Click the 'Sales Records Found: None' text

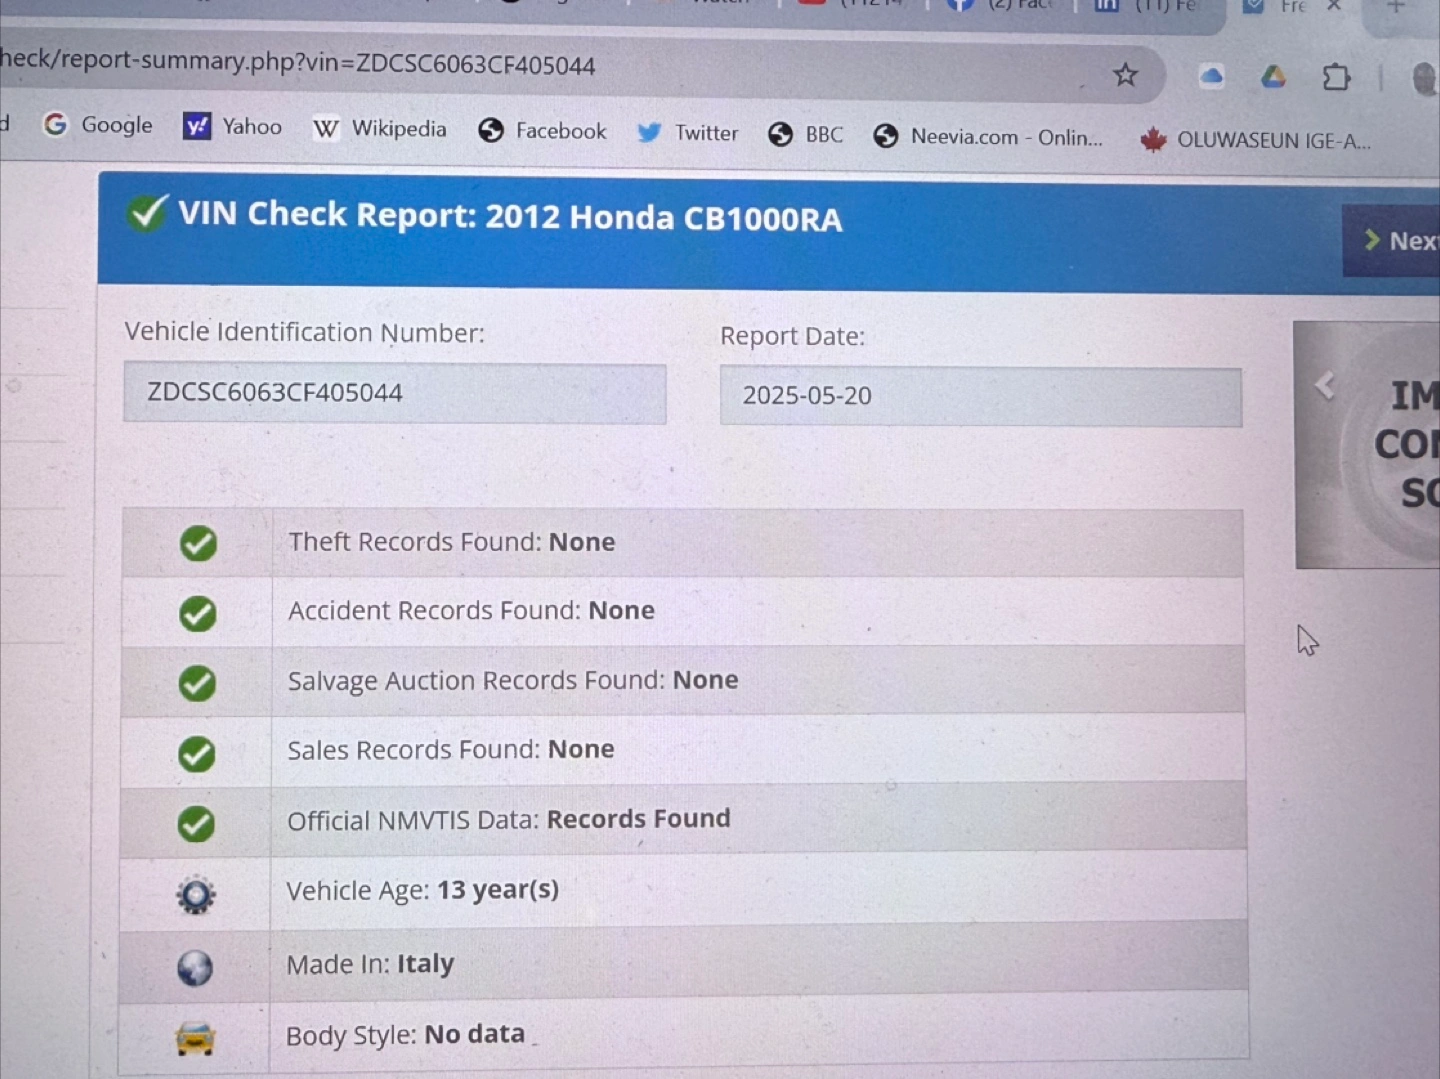click(x=451, y=750)
